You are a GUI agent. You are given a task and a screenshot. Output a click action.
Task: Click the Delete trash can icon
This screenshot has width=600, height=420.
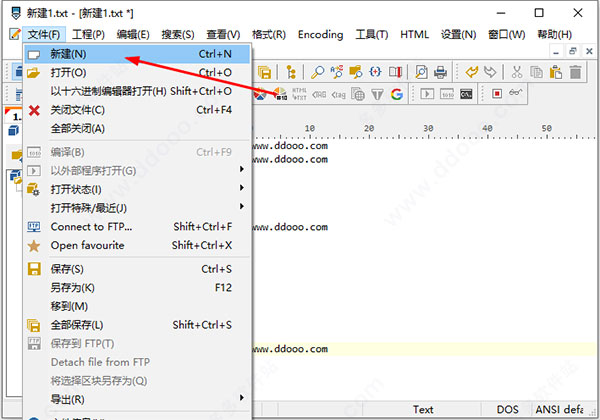575,72
